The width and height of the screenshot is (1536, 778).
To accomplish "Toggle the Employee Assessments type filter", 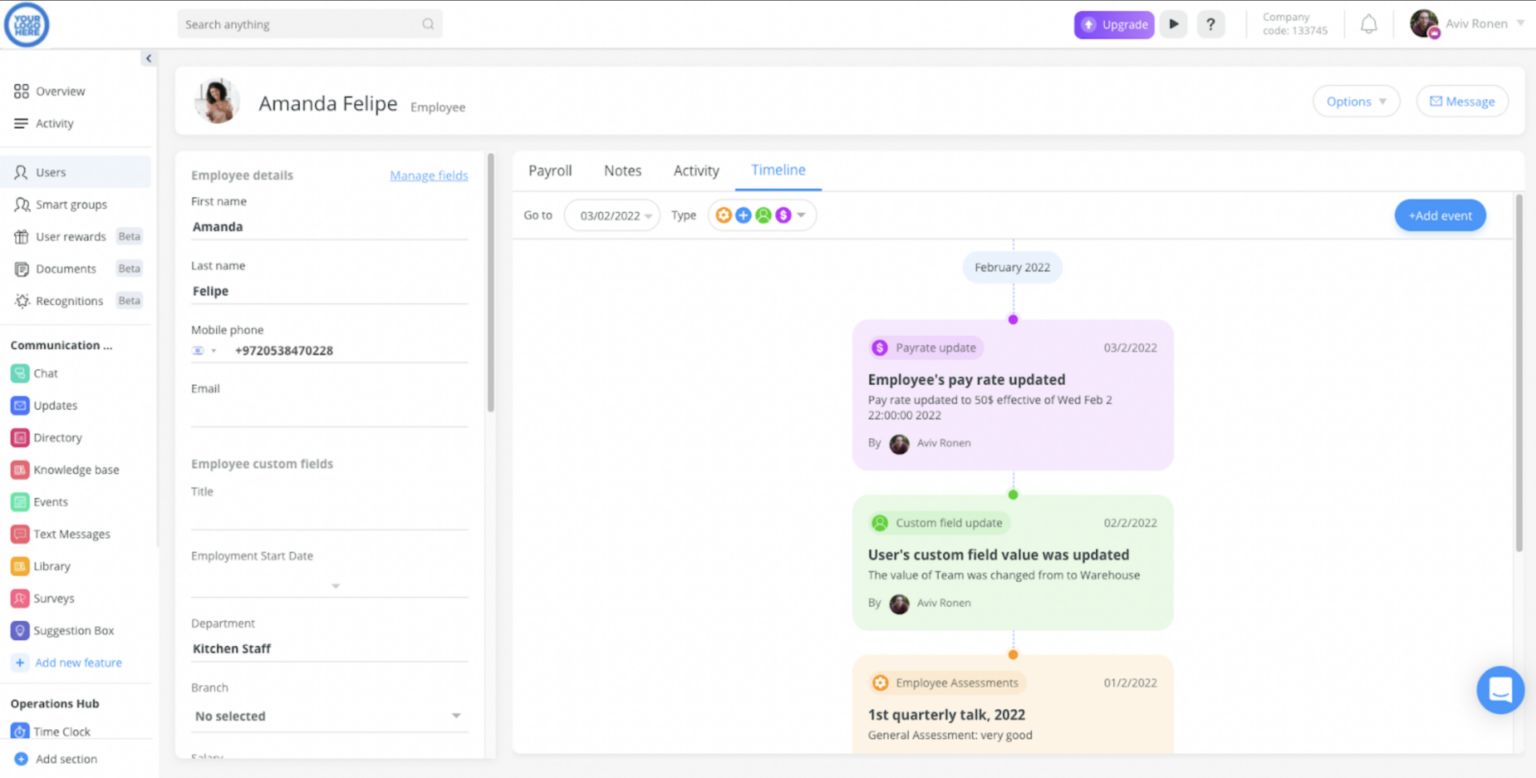I will click(x=724, y=214).
